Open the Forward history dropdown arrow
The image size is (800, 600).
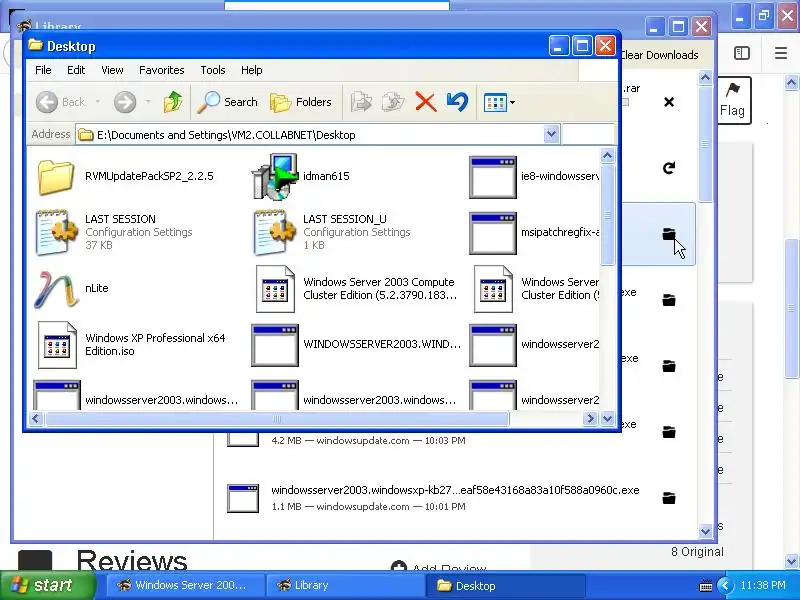(x=148, y=102)
